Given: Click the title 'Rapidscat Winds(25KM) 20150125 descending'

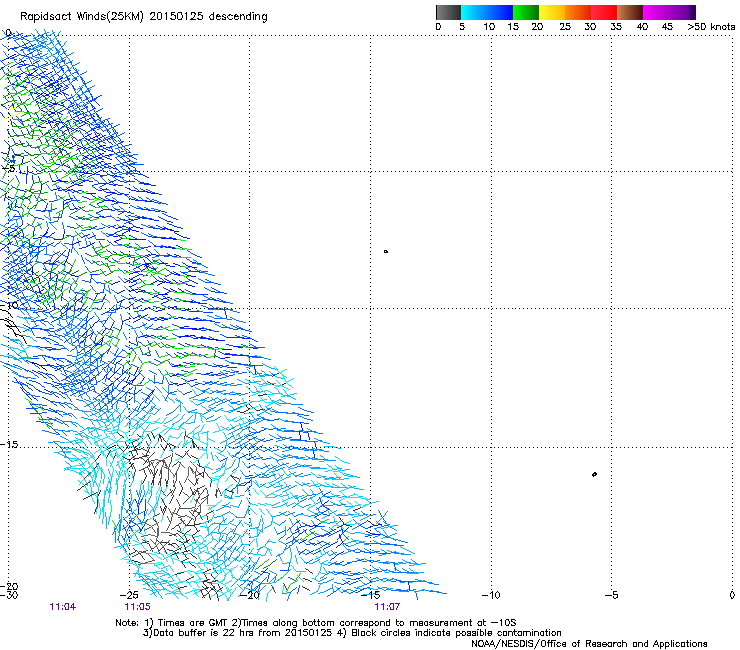Looking at the screenshot, I should click(x=143, y=17).
